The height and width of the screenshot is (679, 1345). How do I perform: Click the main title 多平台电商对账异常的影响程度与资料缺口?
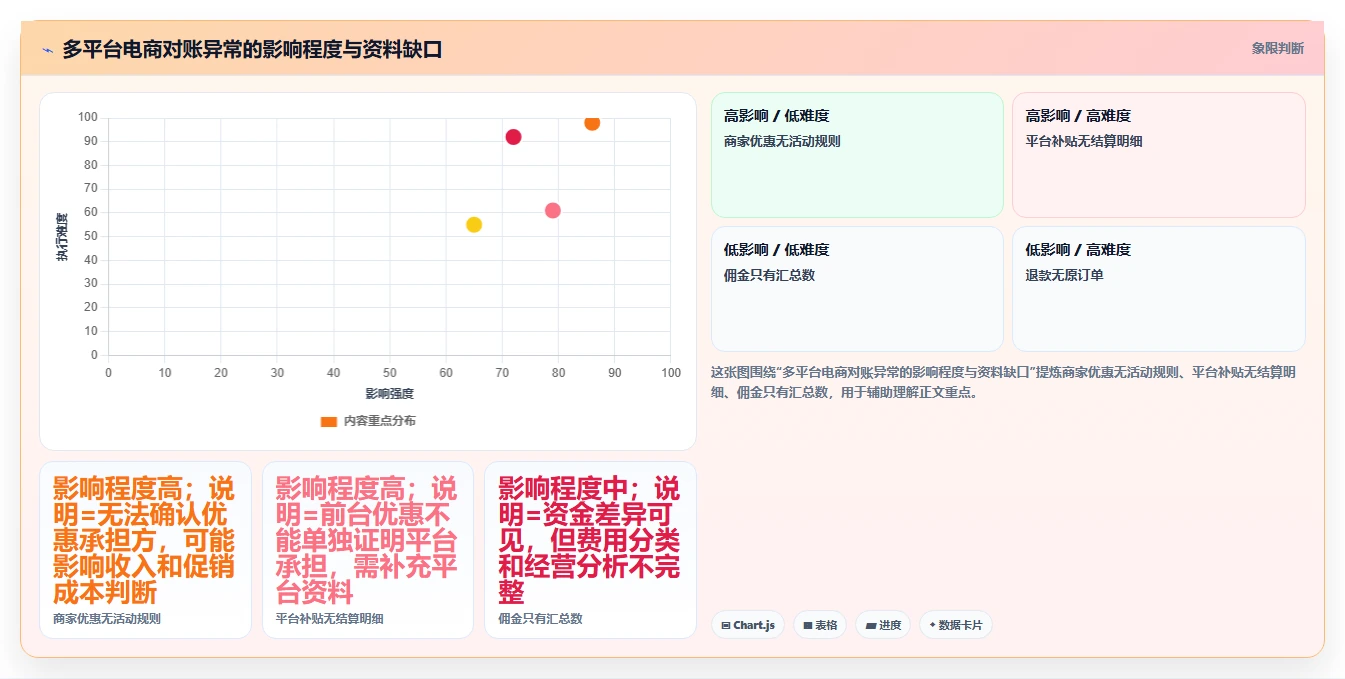point(252,49)
